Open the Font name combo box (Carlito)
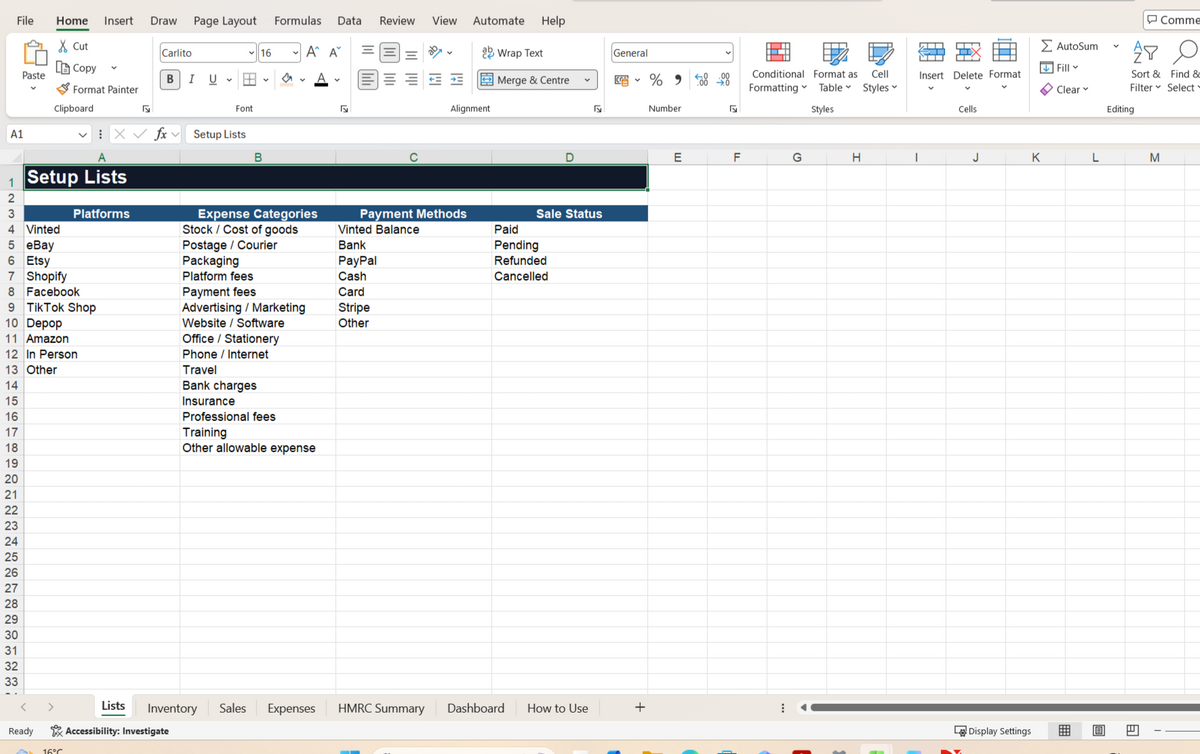1200x754 pixels. tap(208, 53)
